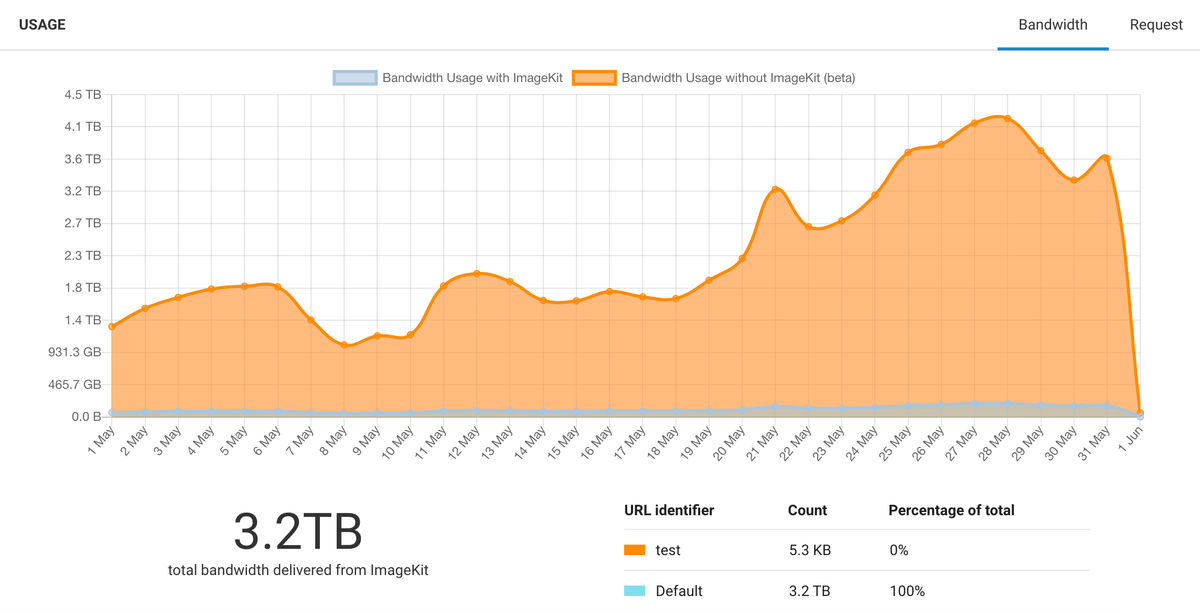
Task: Click the final data point on 1 Jun
Action: 1138,411
